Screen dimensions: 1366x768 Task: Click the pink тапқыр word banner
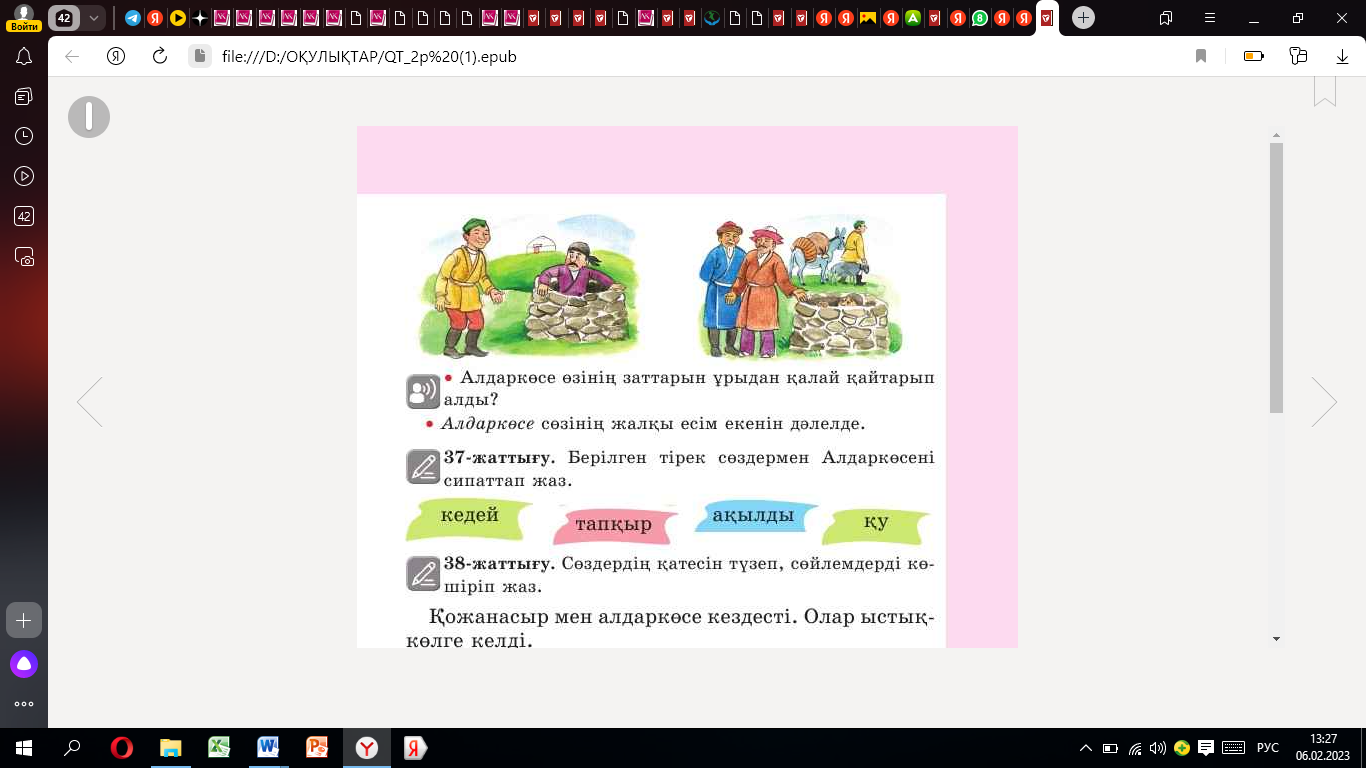point(613,525)
